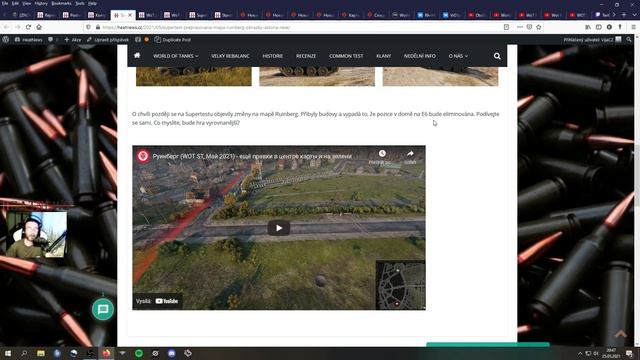Image resolution: width=640 pixels, height=360 pixels.
Task: Open the HISTORIE menu item
Action: point(273,56)
